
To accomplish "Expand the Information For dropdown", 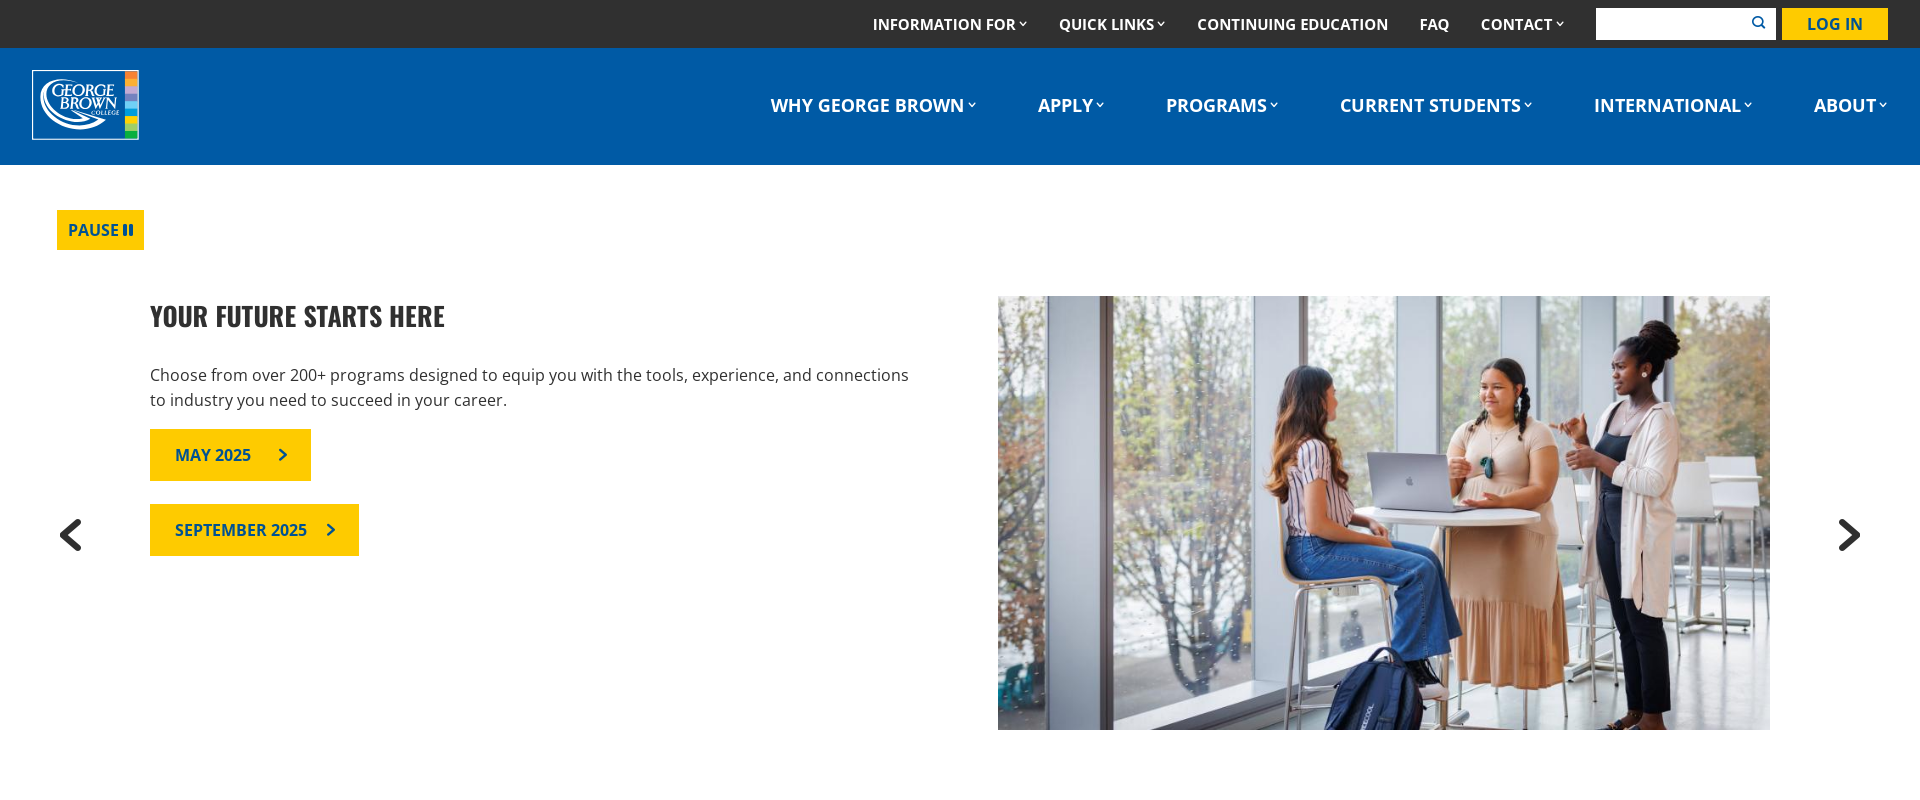I will point(949,24).
